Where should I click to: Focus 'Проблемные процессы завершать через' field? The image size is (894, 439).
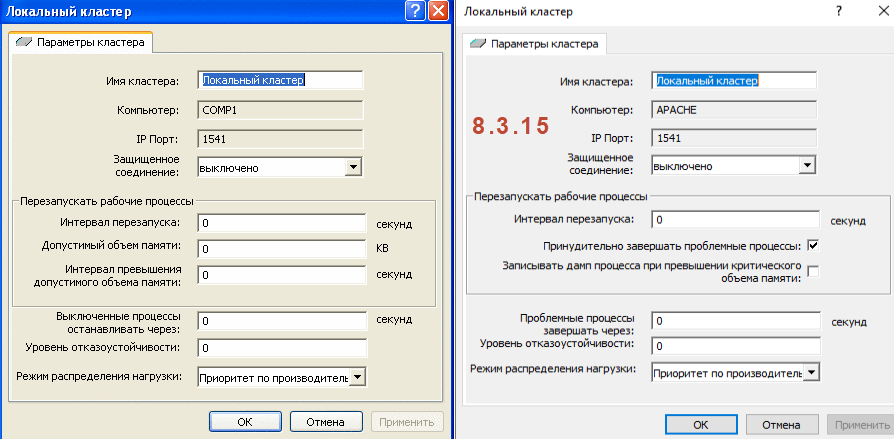[x=735, y=321]
